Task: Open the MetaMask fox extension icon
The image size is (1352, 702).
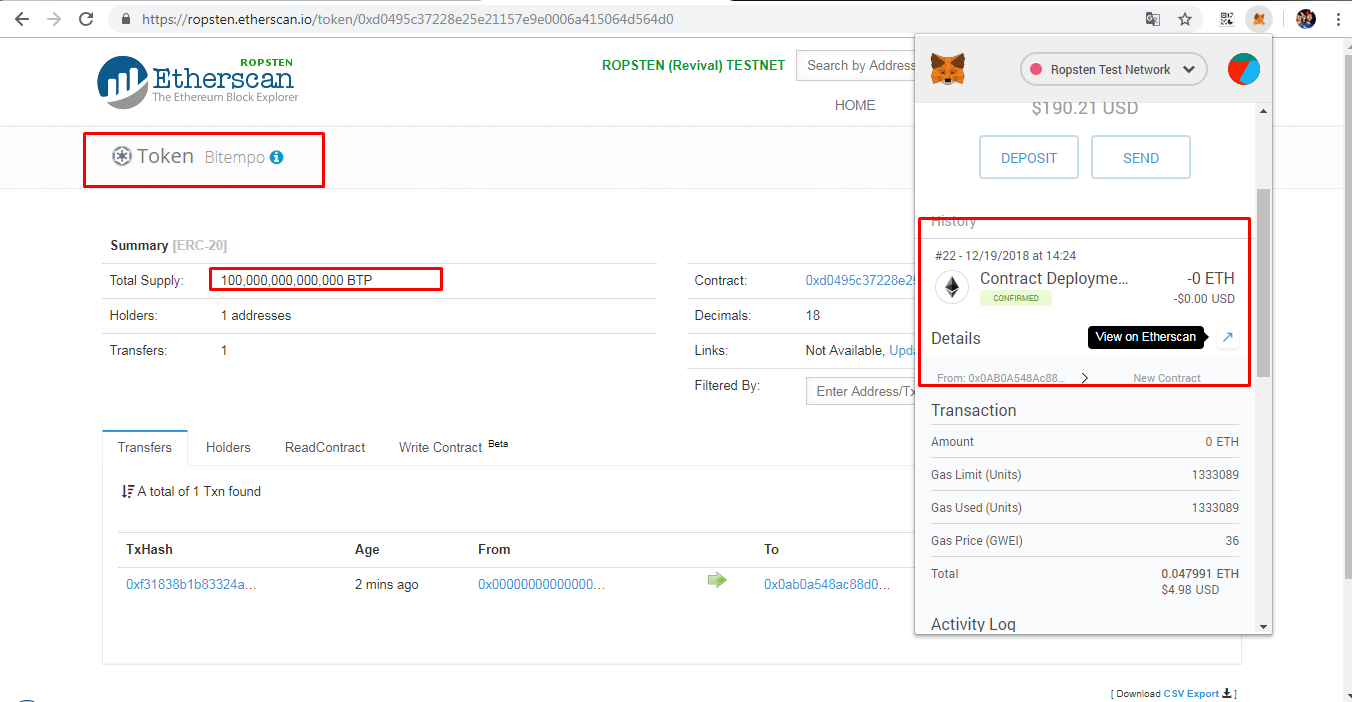Action: (1259, 19)
